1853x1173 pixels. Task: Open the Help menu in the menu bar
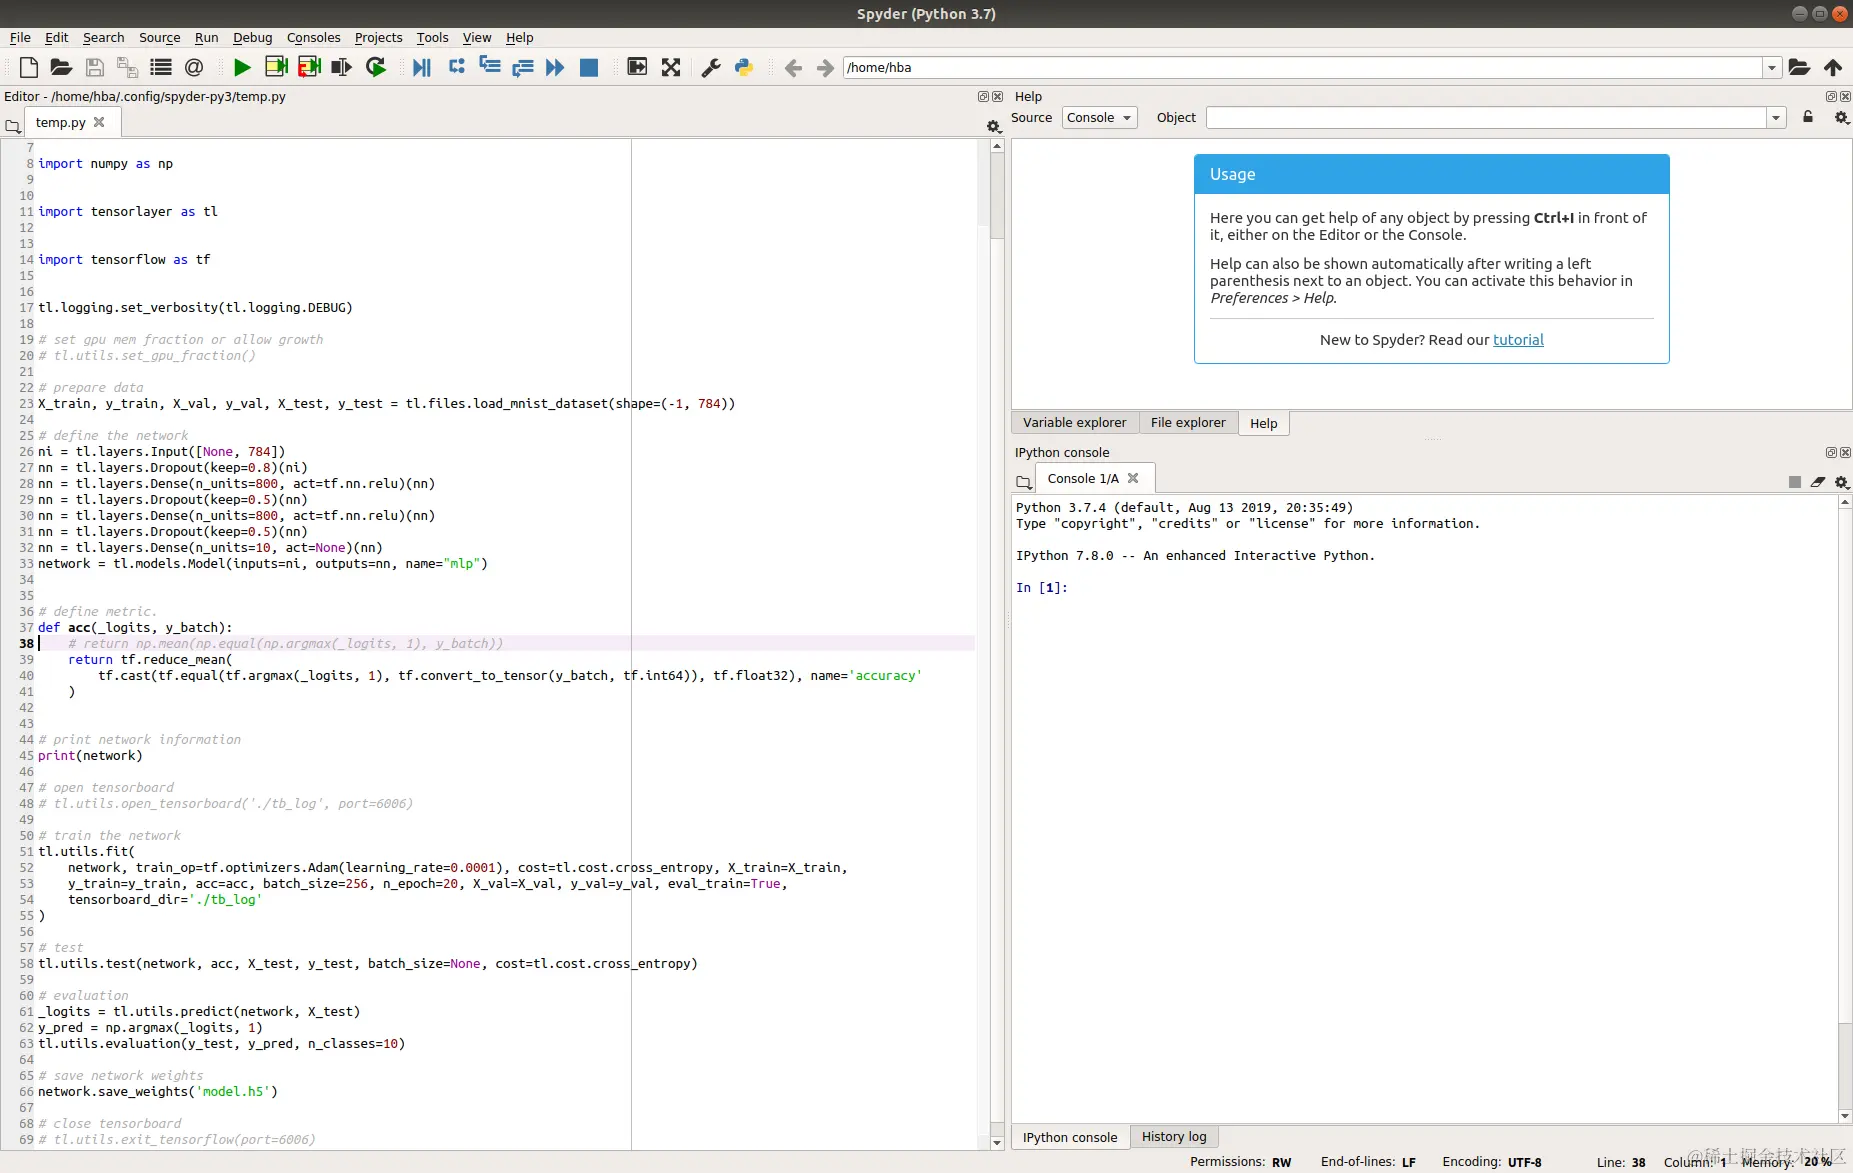[520, 38]
